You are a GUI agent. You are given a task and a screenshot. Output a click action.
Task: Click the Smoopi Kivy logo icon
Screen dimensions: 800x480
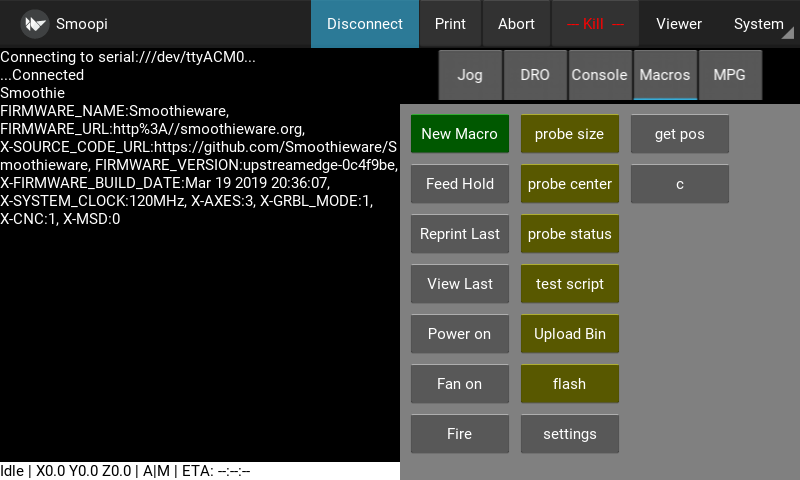pyautogui.click(x=35, y=24)
